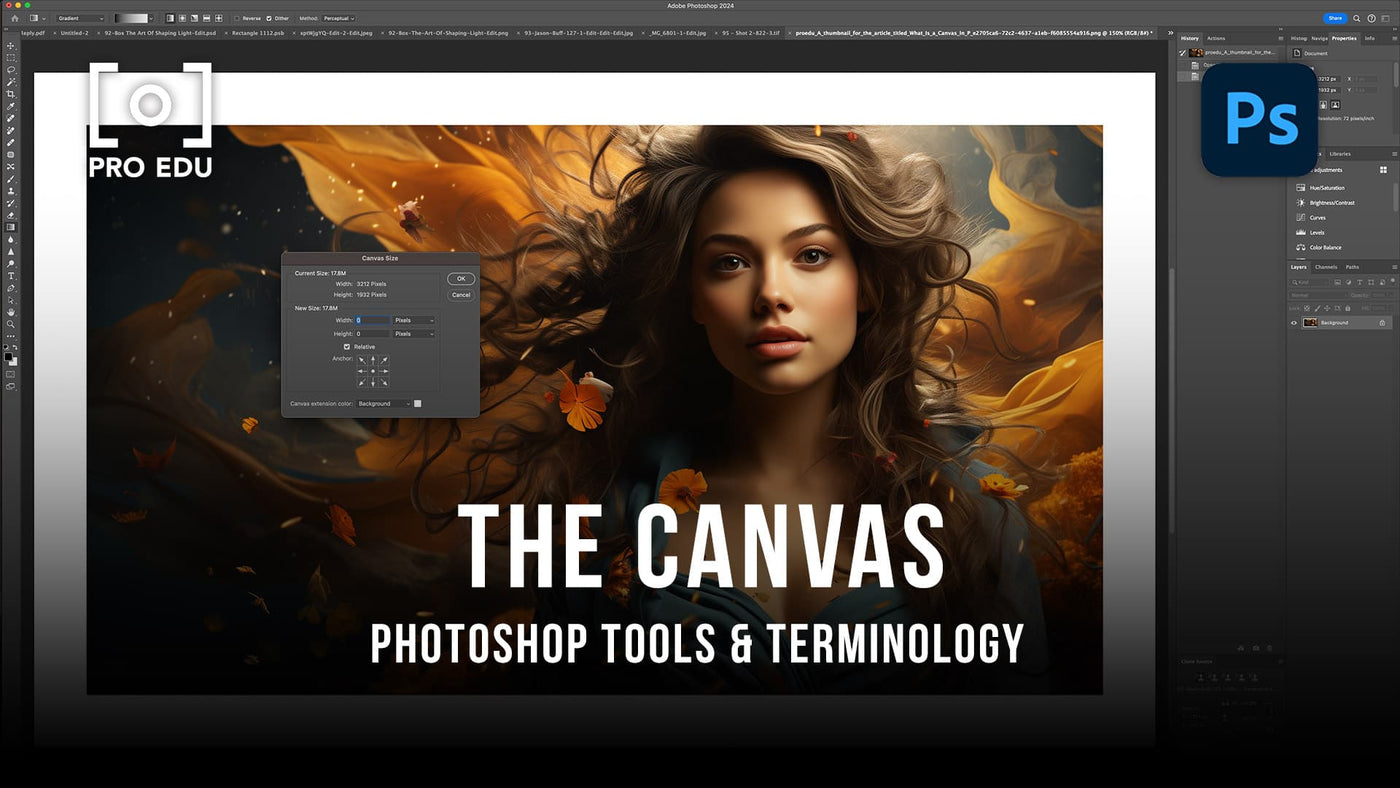The image size is (1400, 788).
Task: Click Cancel in Canvas Size dialog
Action: (461, 295)
